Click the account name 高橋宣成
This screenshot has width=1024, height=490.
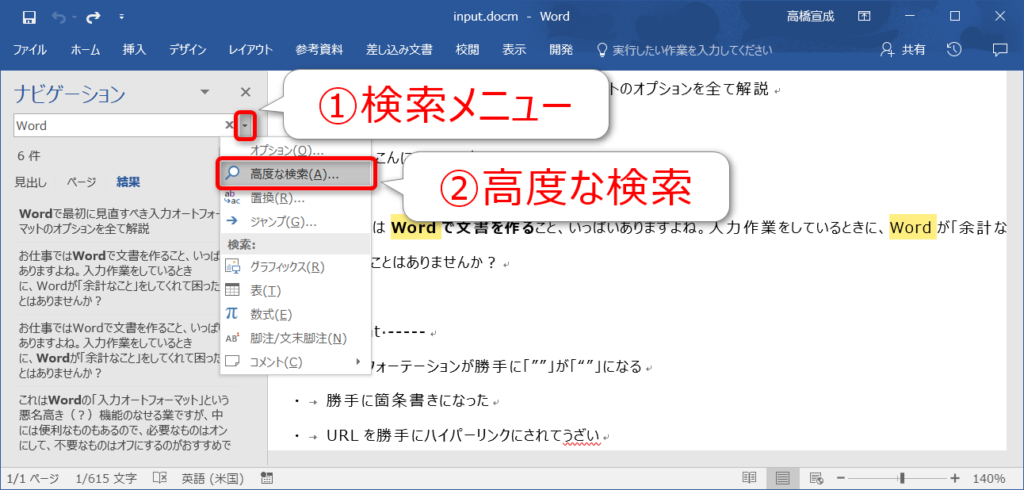810,17
